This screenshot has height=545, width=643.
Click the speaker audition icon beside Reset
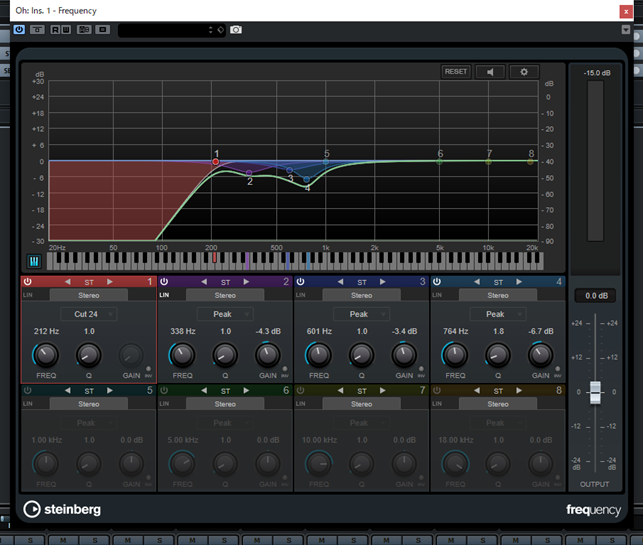pos(489,72)
